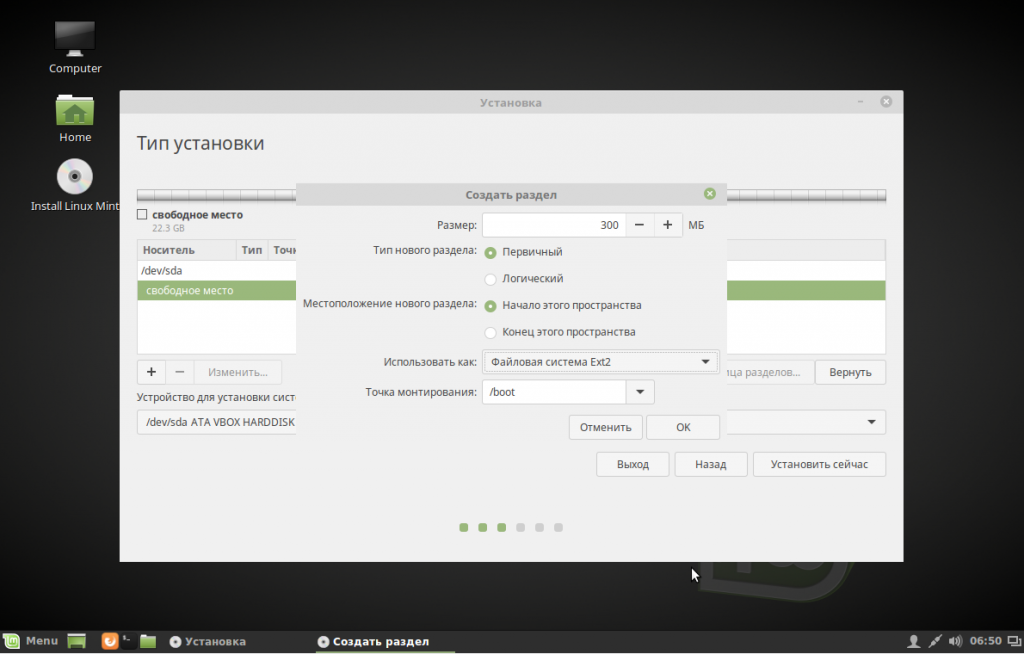Viewport: 1024px width, 654px height.
Task: Increase partition size with the plus stepper
Action: (x=667, y=225)
